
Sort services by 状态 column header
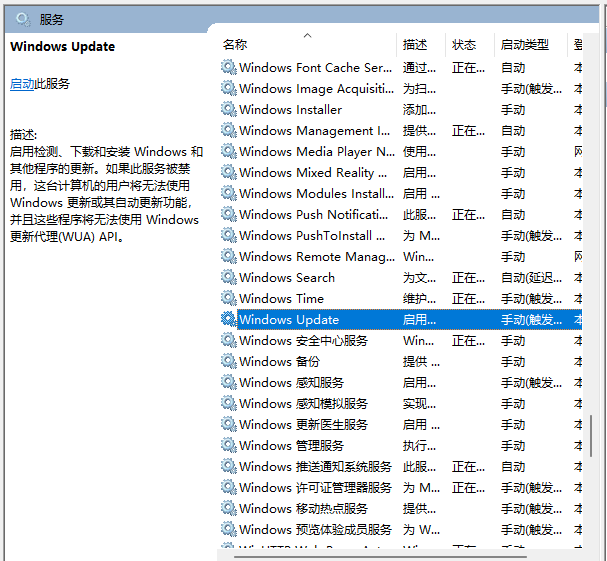click(464, 45)
